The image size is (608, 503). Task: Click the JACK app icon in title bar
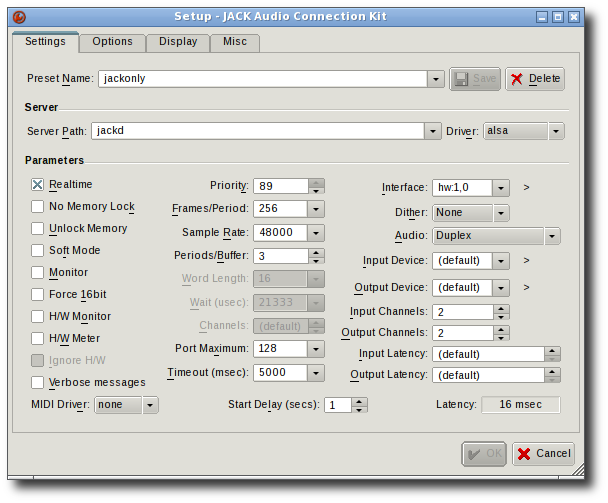[21, 17]
